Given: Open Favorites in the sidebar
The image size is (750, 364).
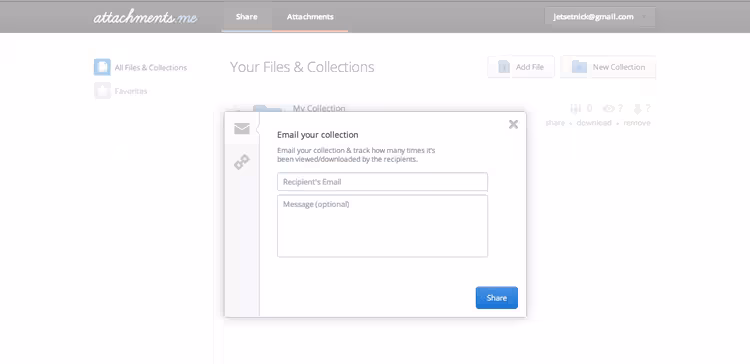Looking at the screenshot, I should point(131,91).
